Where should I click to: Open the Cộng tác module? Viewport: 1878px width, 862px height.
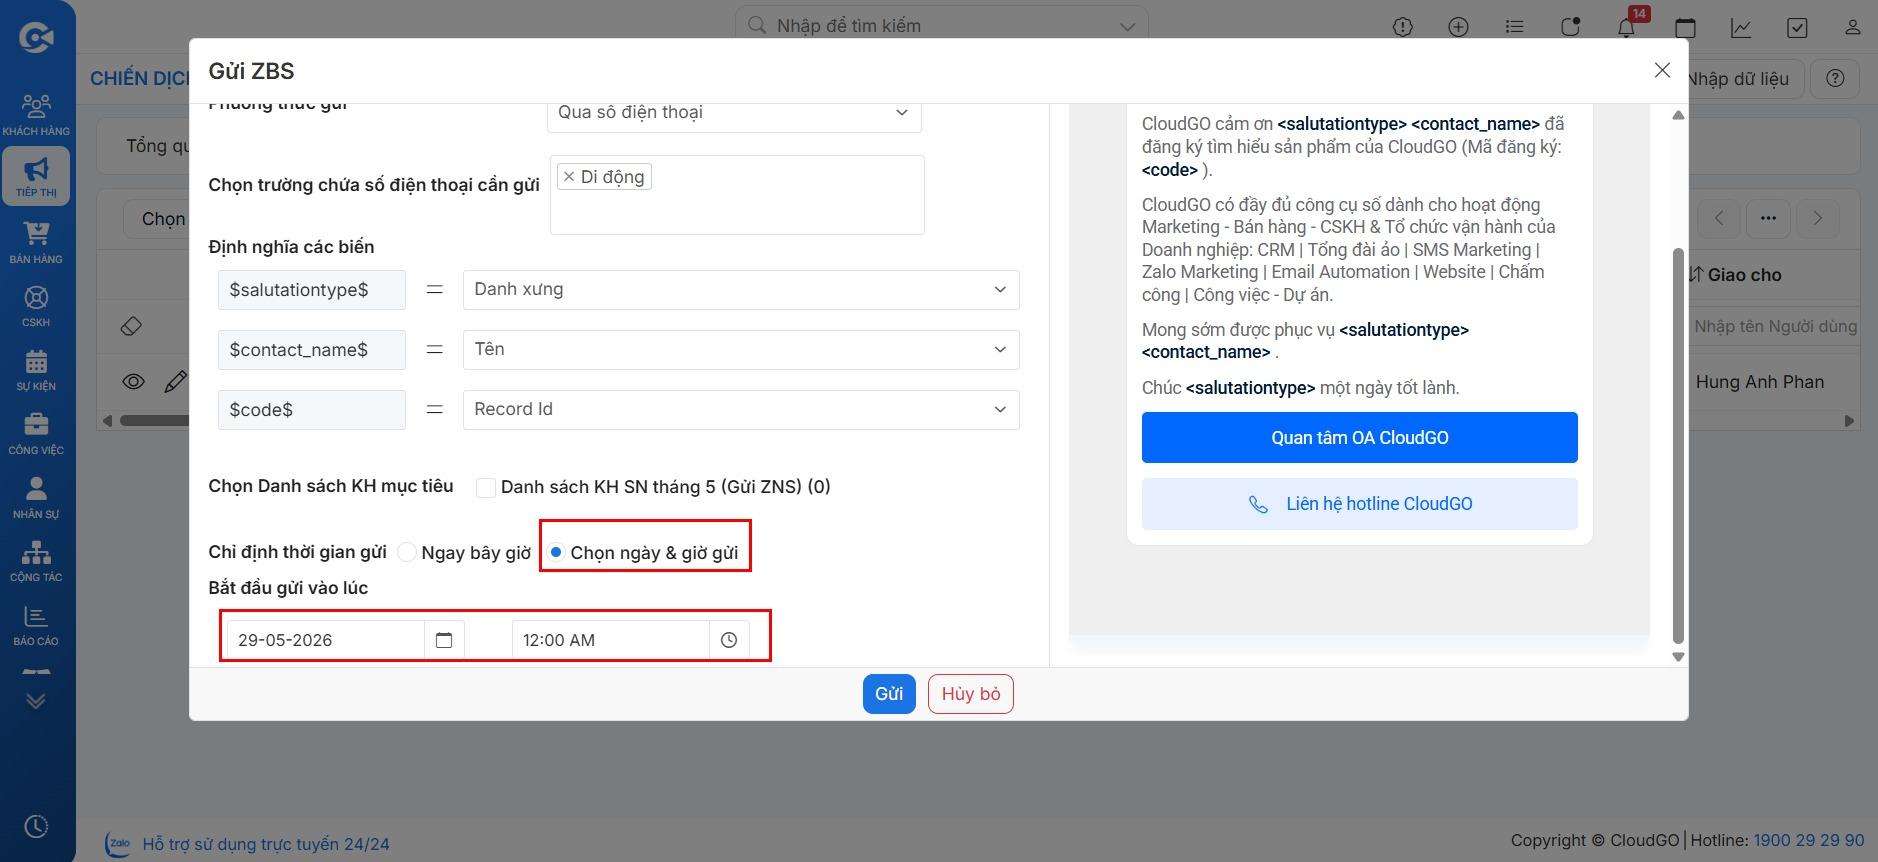36,561
